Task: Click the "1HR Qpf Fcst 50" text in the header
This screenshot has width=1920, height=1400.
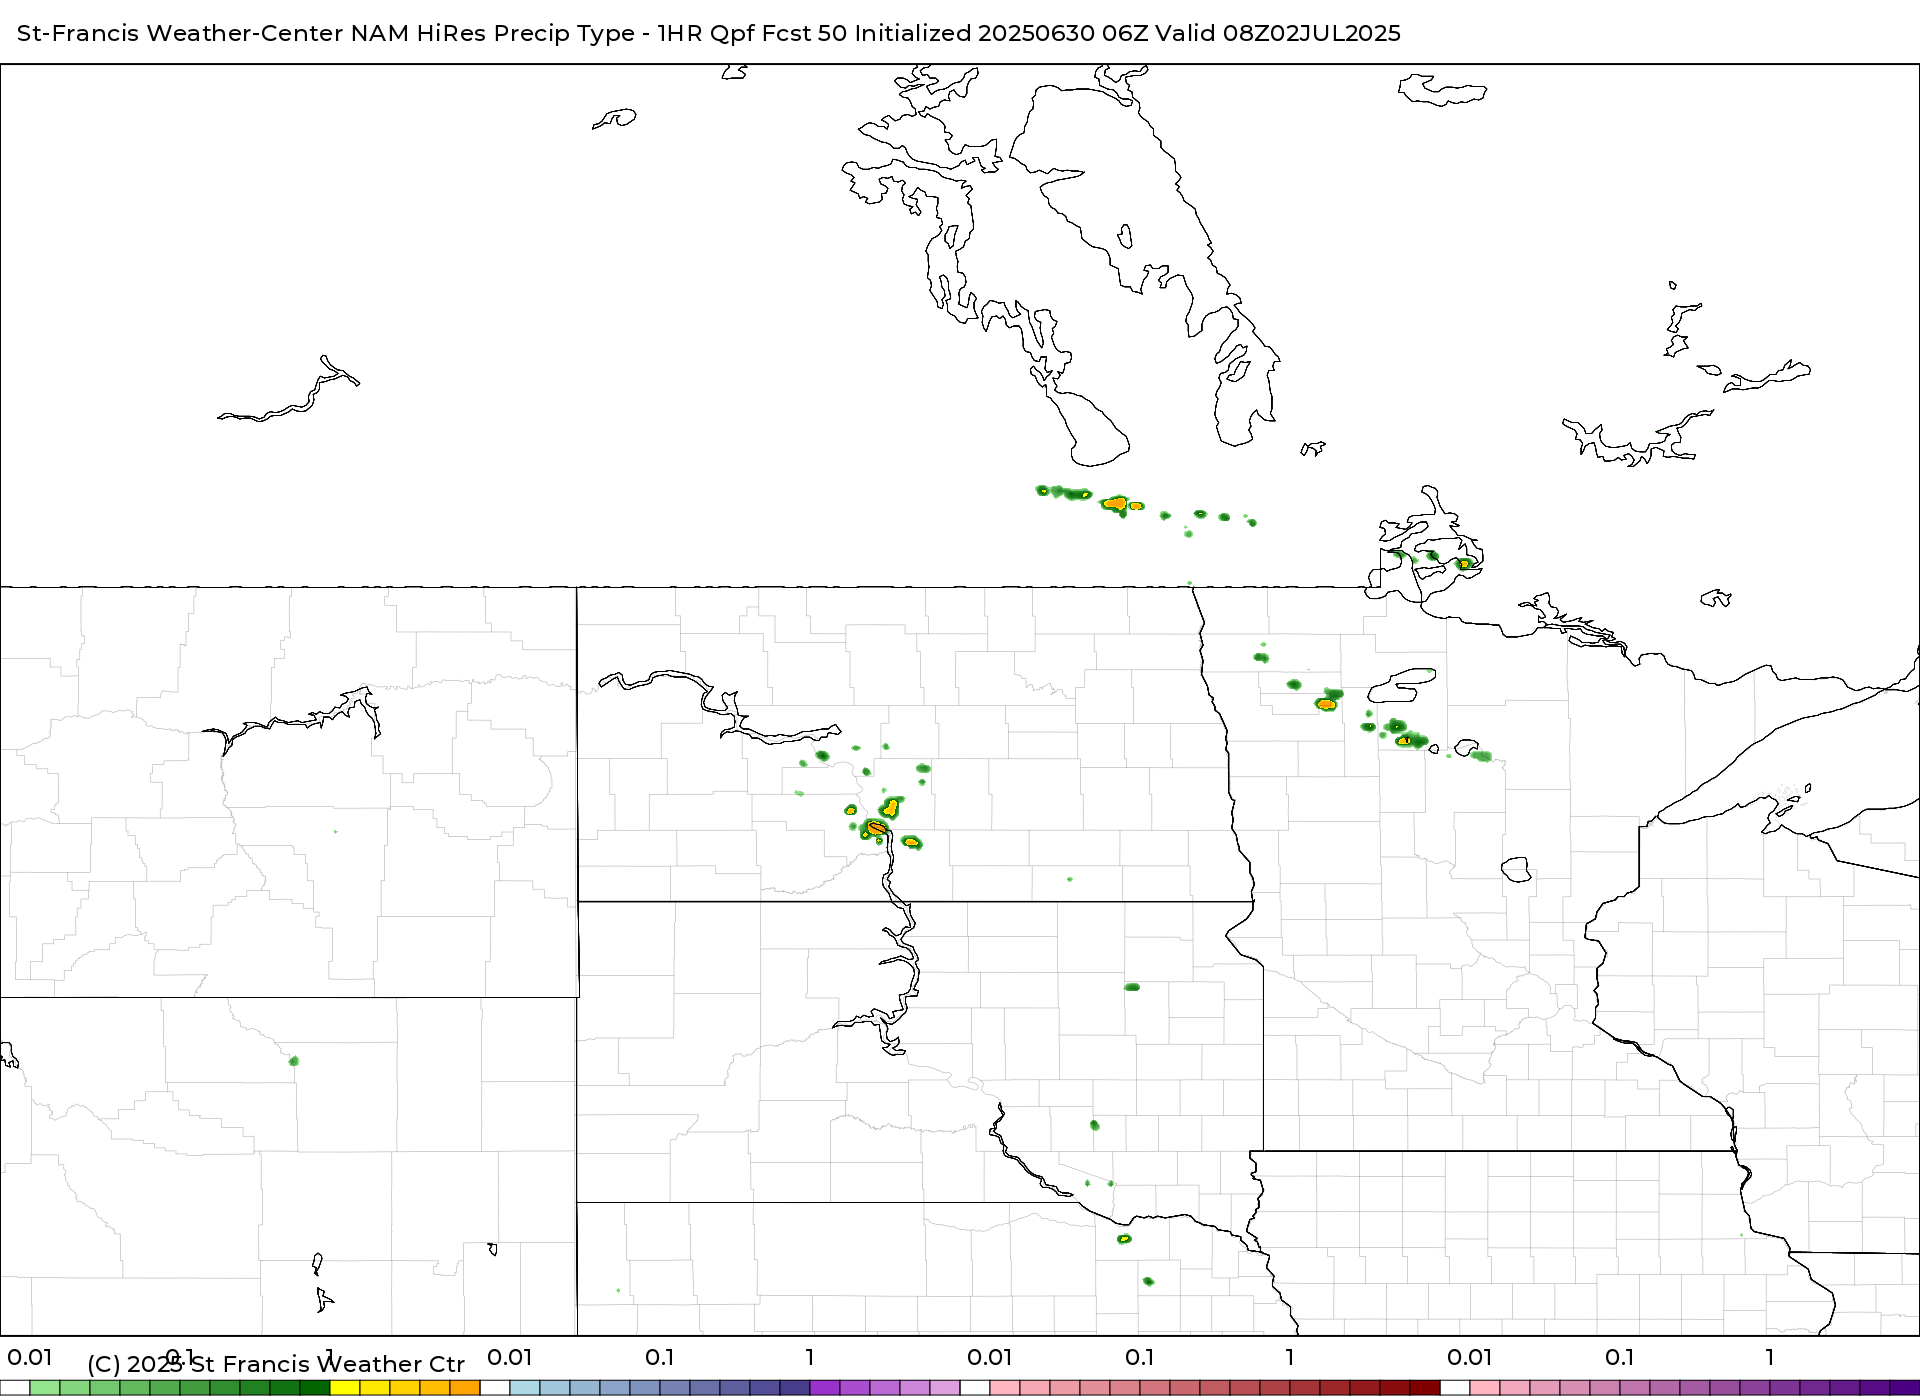Action: [x=753, y=34]
